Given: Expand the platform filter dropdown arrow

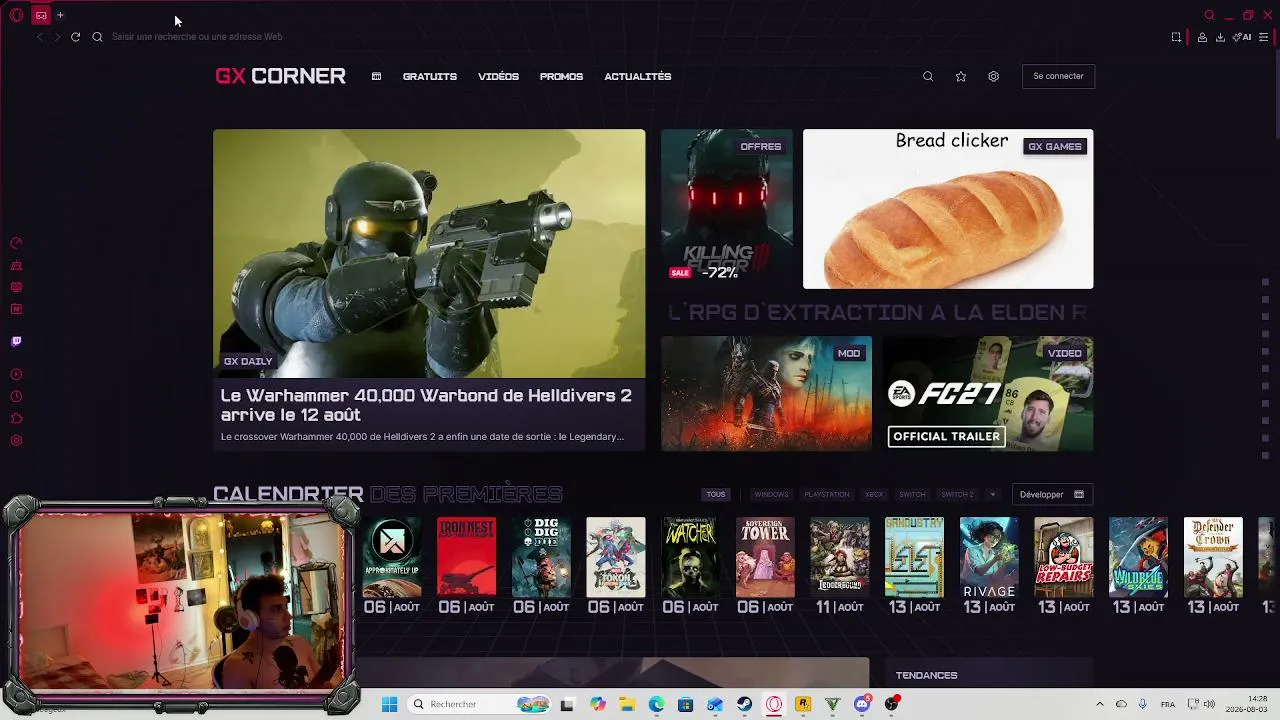Looking at the screenshot, I should tap(992, 494).
